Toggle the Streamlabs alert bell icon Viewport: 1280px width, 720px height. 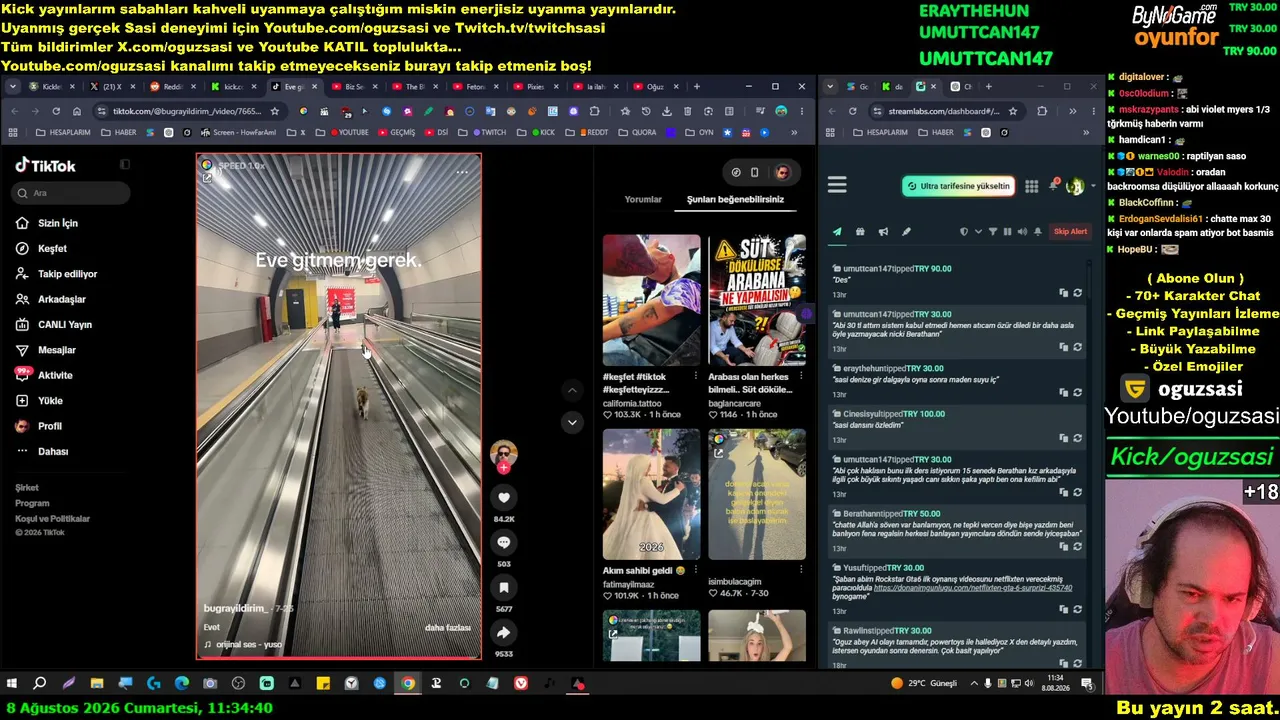coord(1038,232)
